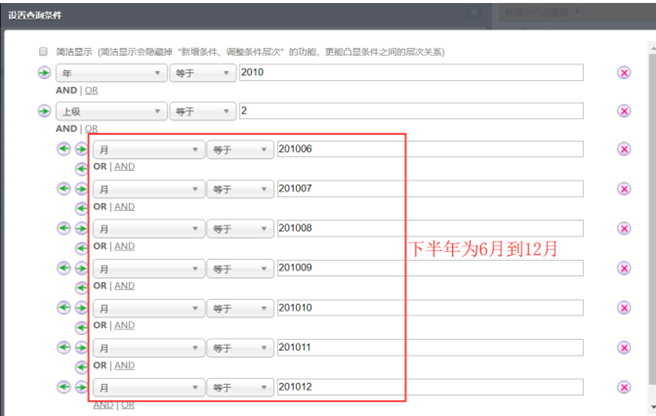Delete the 年 等于 2010 condition
Image resolution: width=656 pixels, height=416 pixels.
click(624, 73)
